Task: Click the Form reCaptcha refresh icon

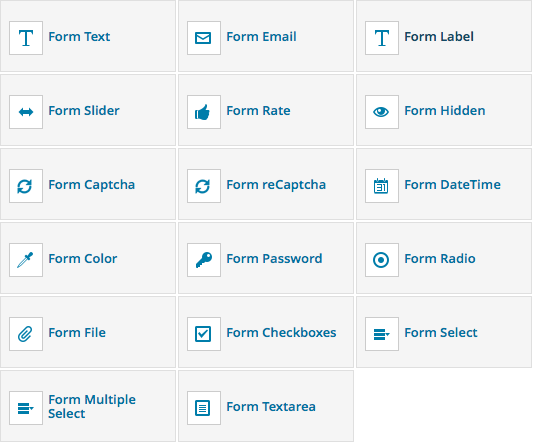Action: pos(204,186)
